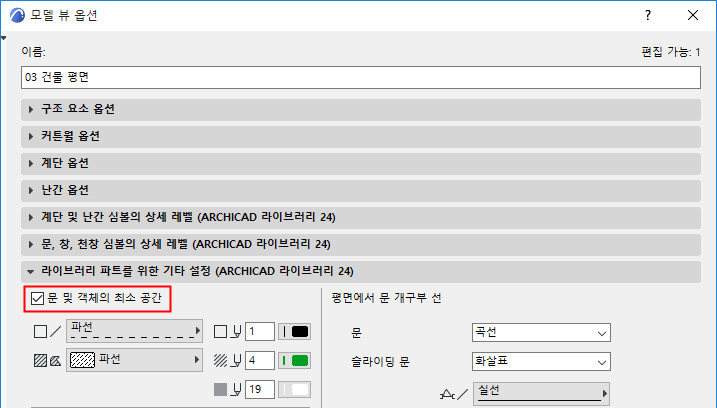Image resolution: width=717 pixels, height=408 pixels.
Task: Click the 평면에서 문 개구부 선 label
Action: click(386, 298)
